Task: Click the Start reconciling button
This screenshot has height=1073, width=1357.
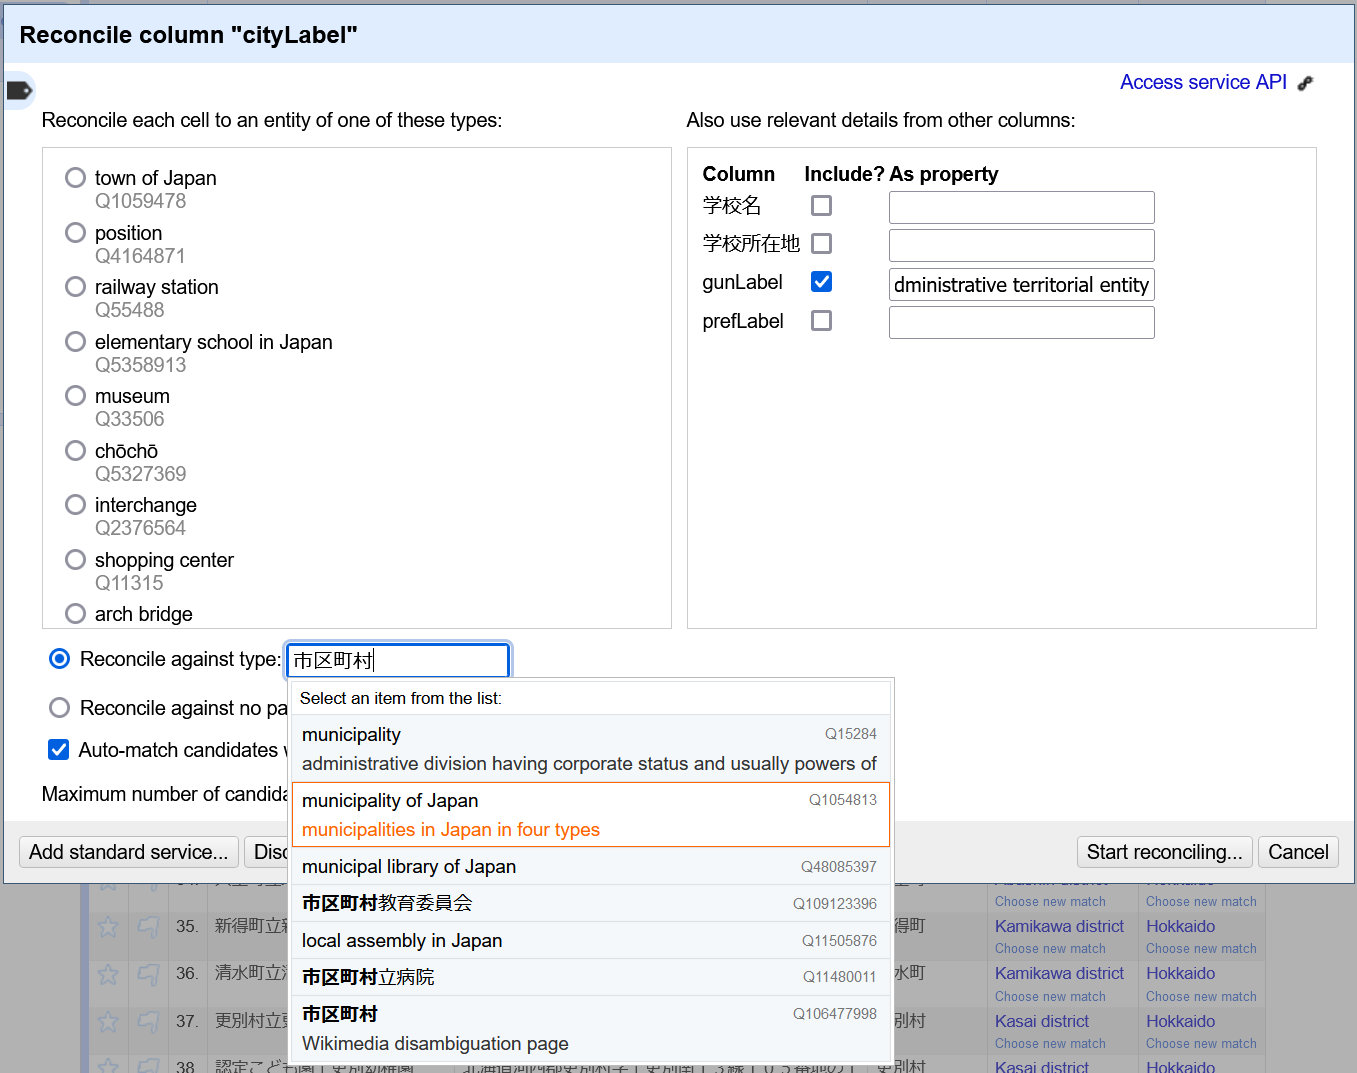Action: pos(1165,852)
